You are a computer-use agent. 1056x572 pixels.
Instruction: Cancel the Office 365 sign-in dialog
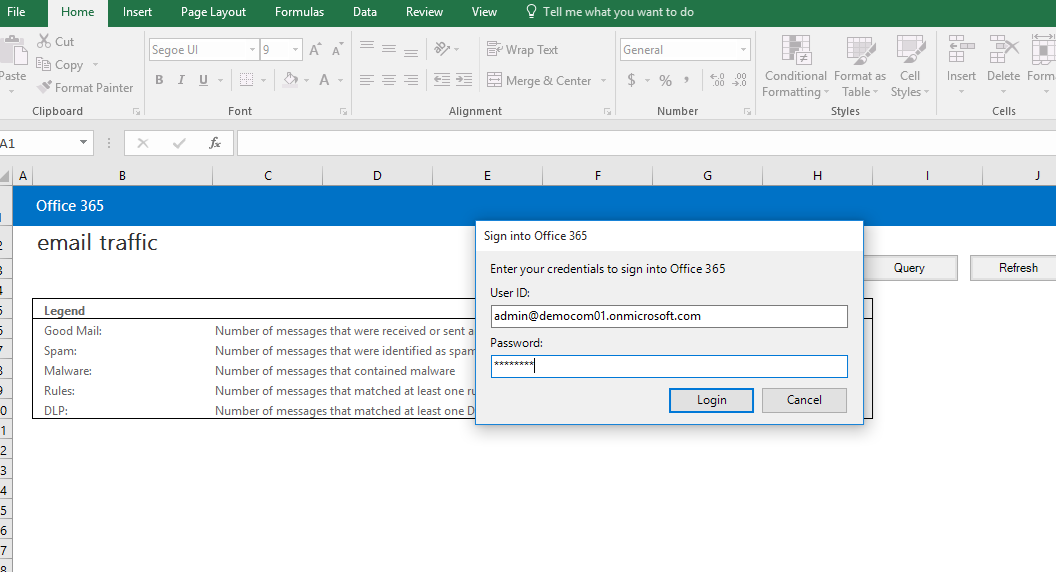[804, 400]
